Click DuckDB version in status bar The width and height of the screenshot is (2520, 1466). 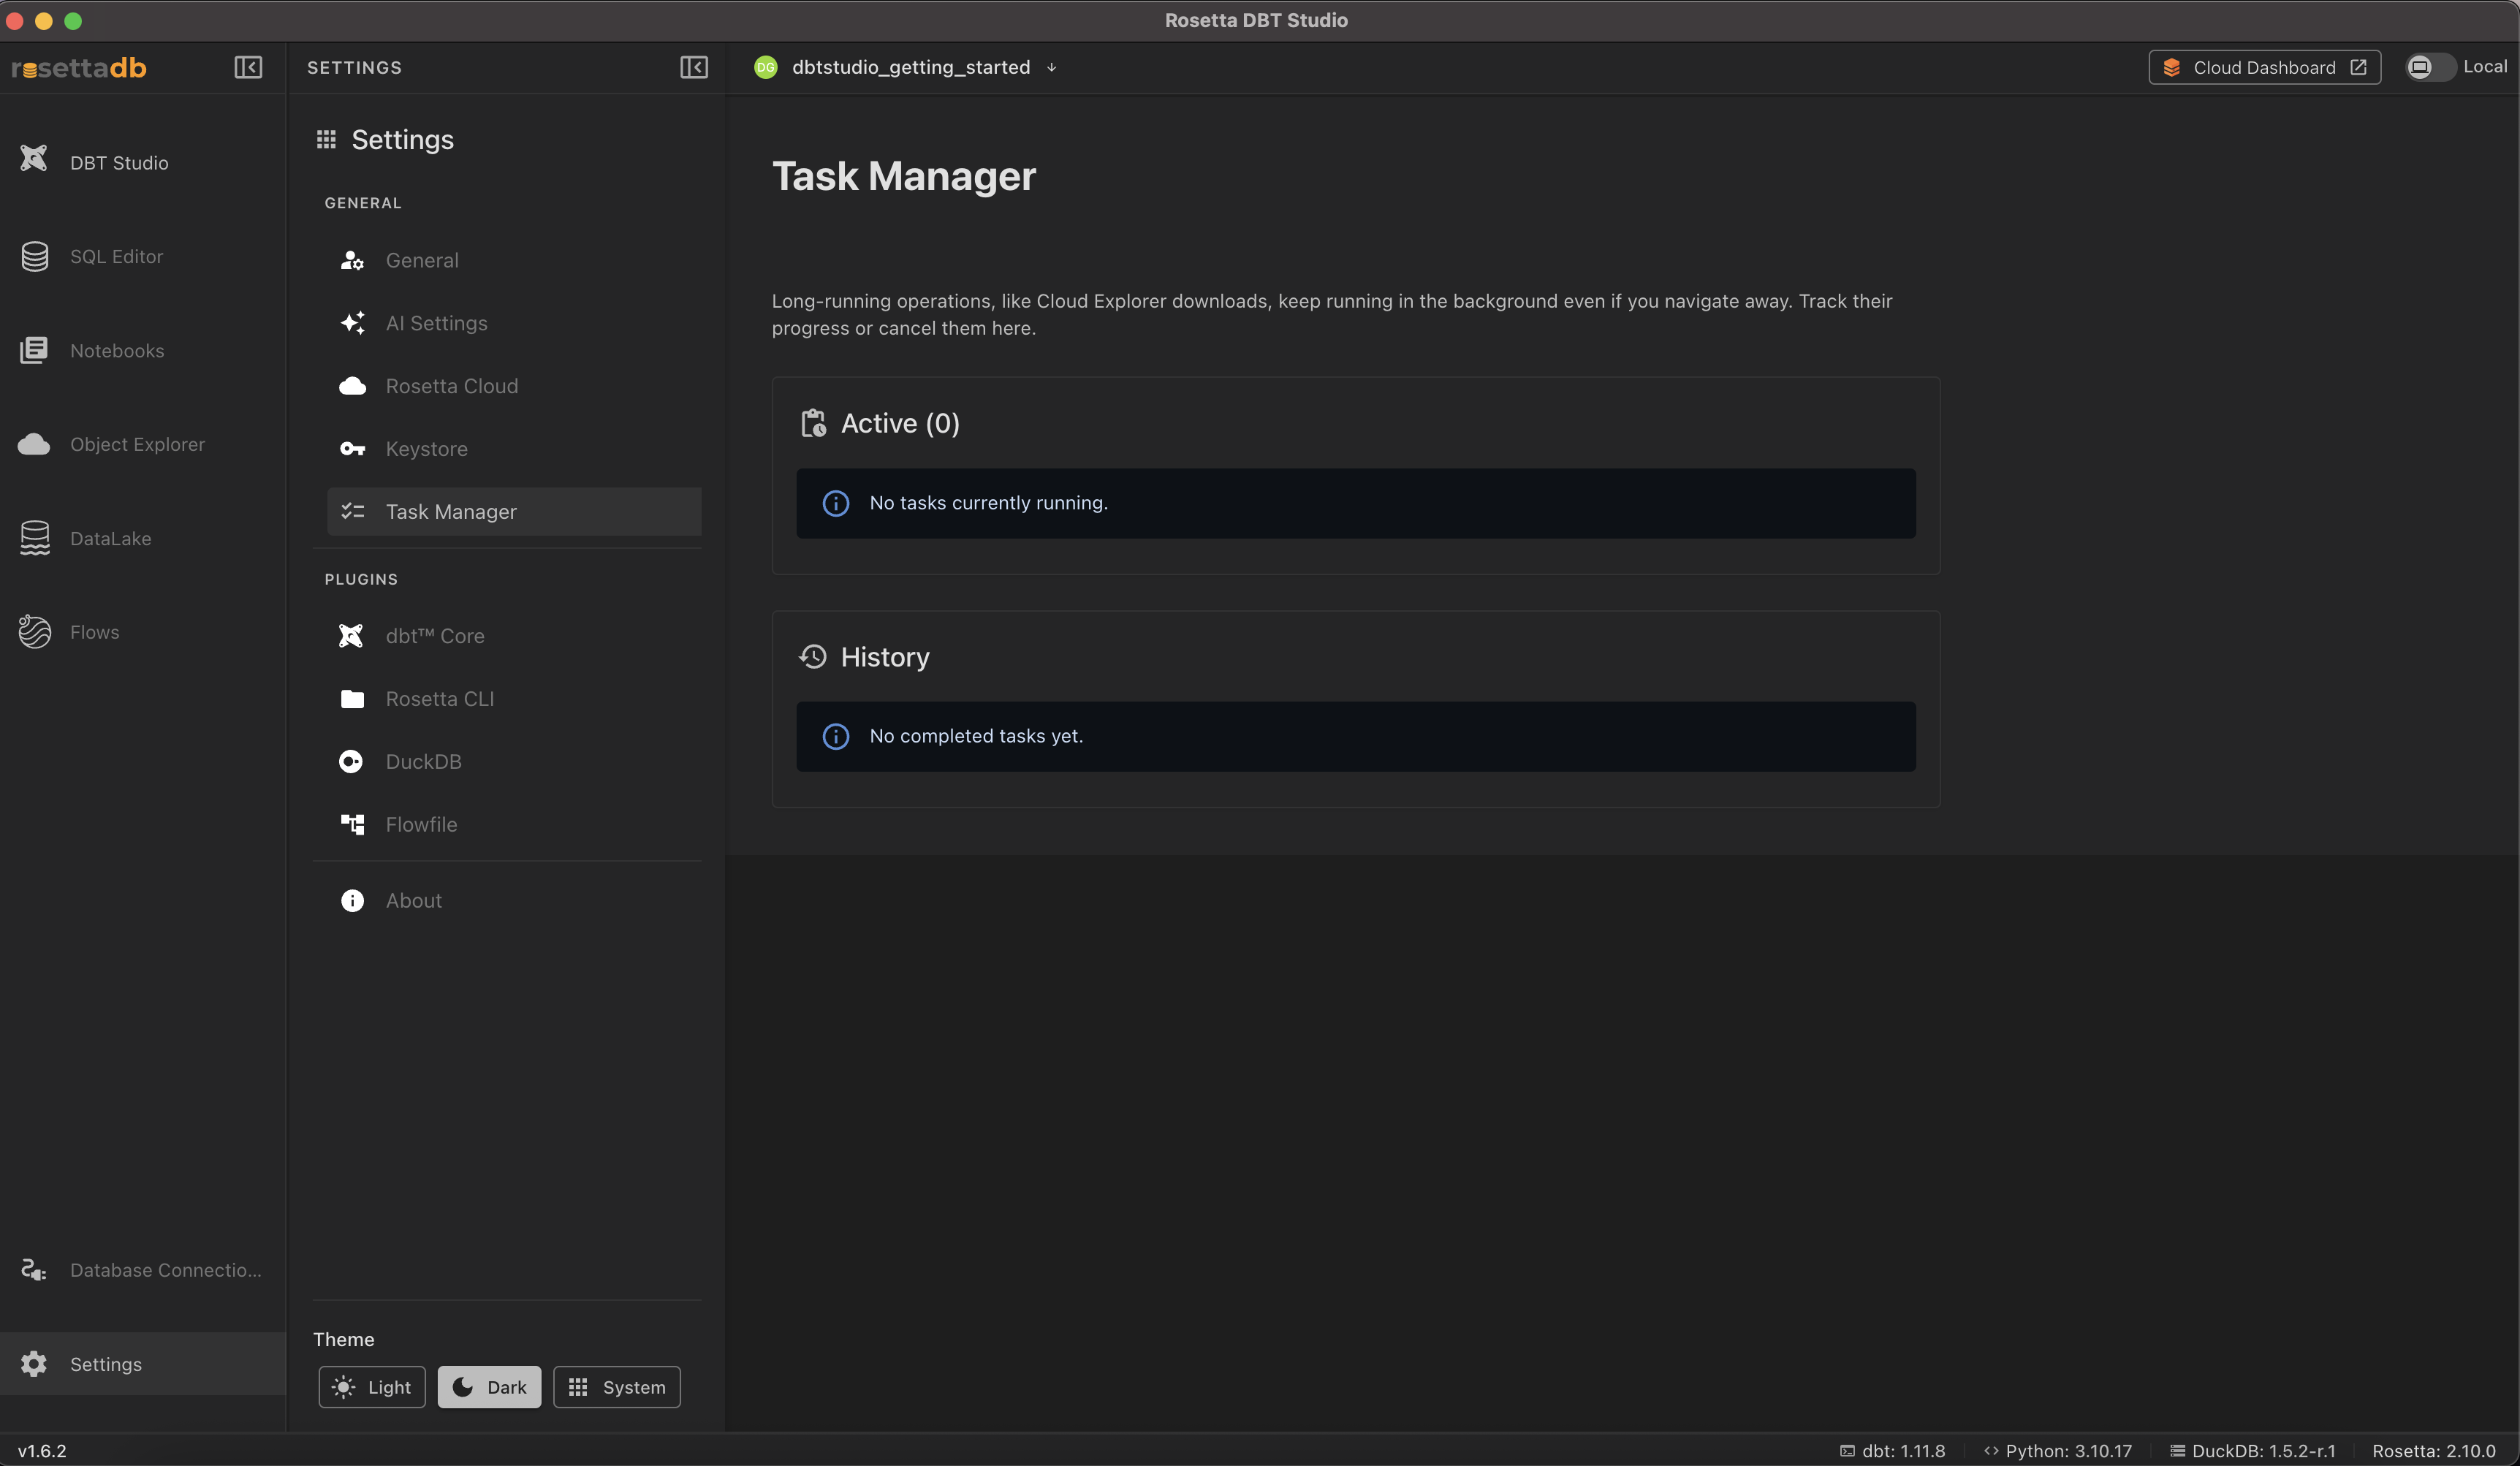click(x=2252, y=1451)
